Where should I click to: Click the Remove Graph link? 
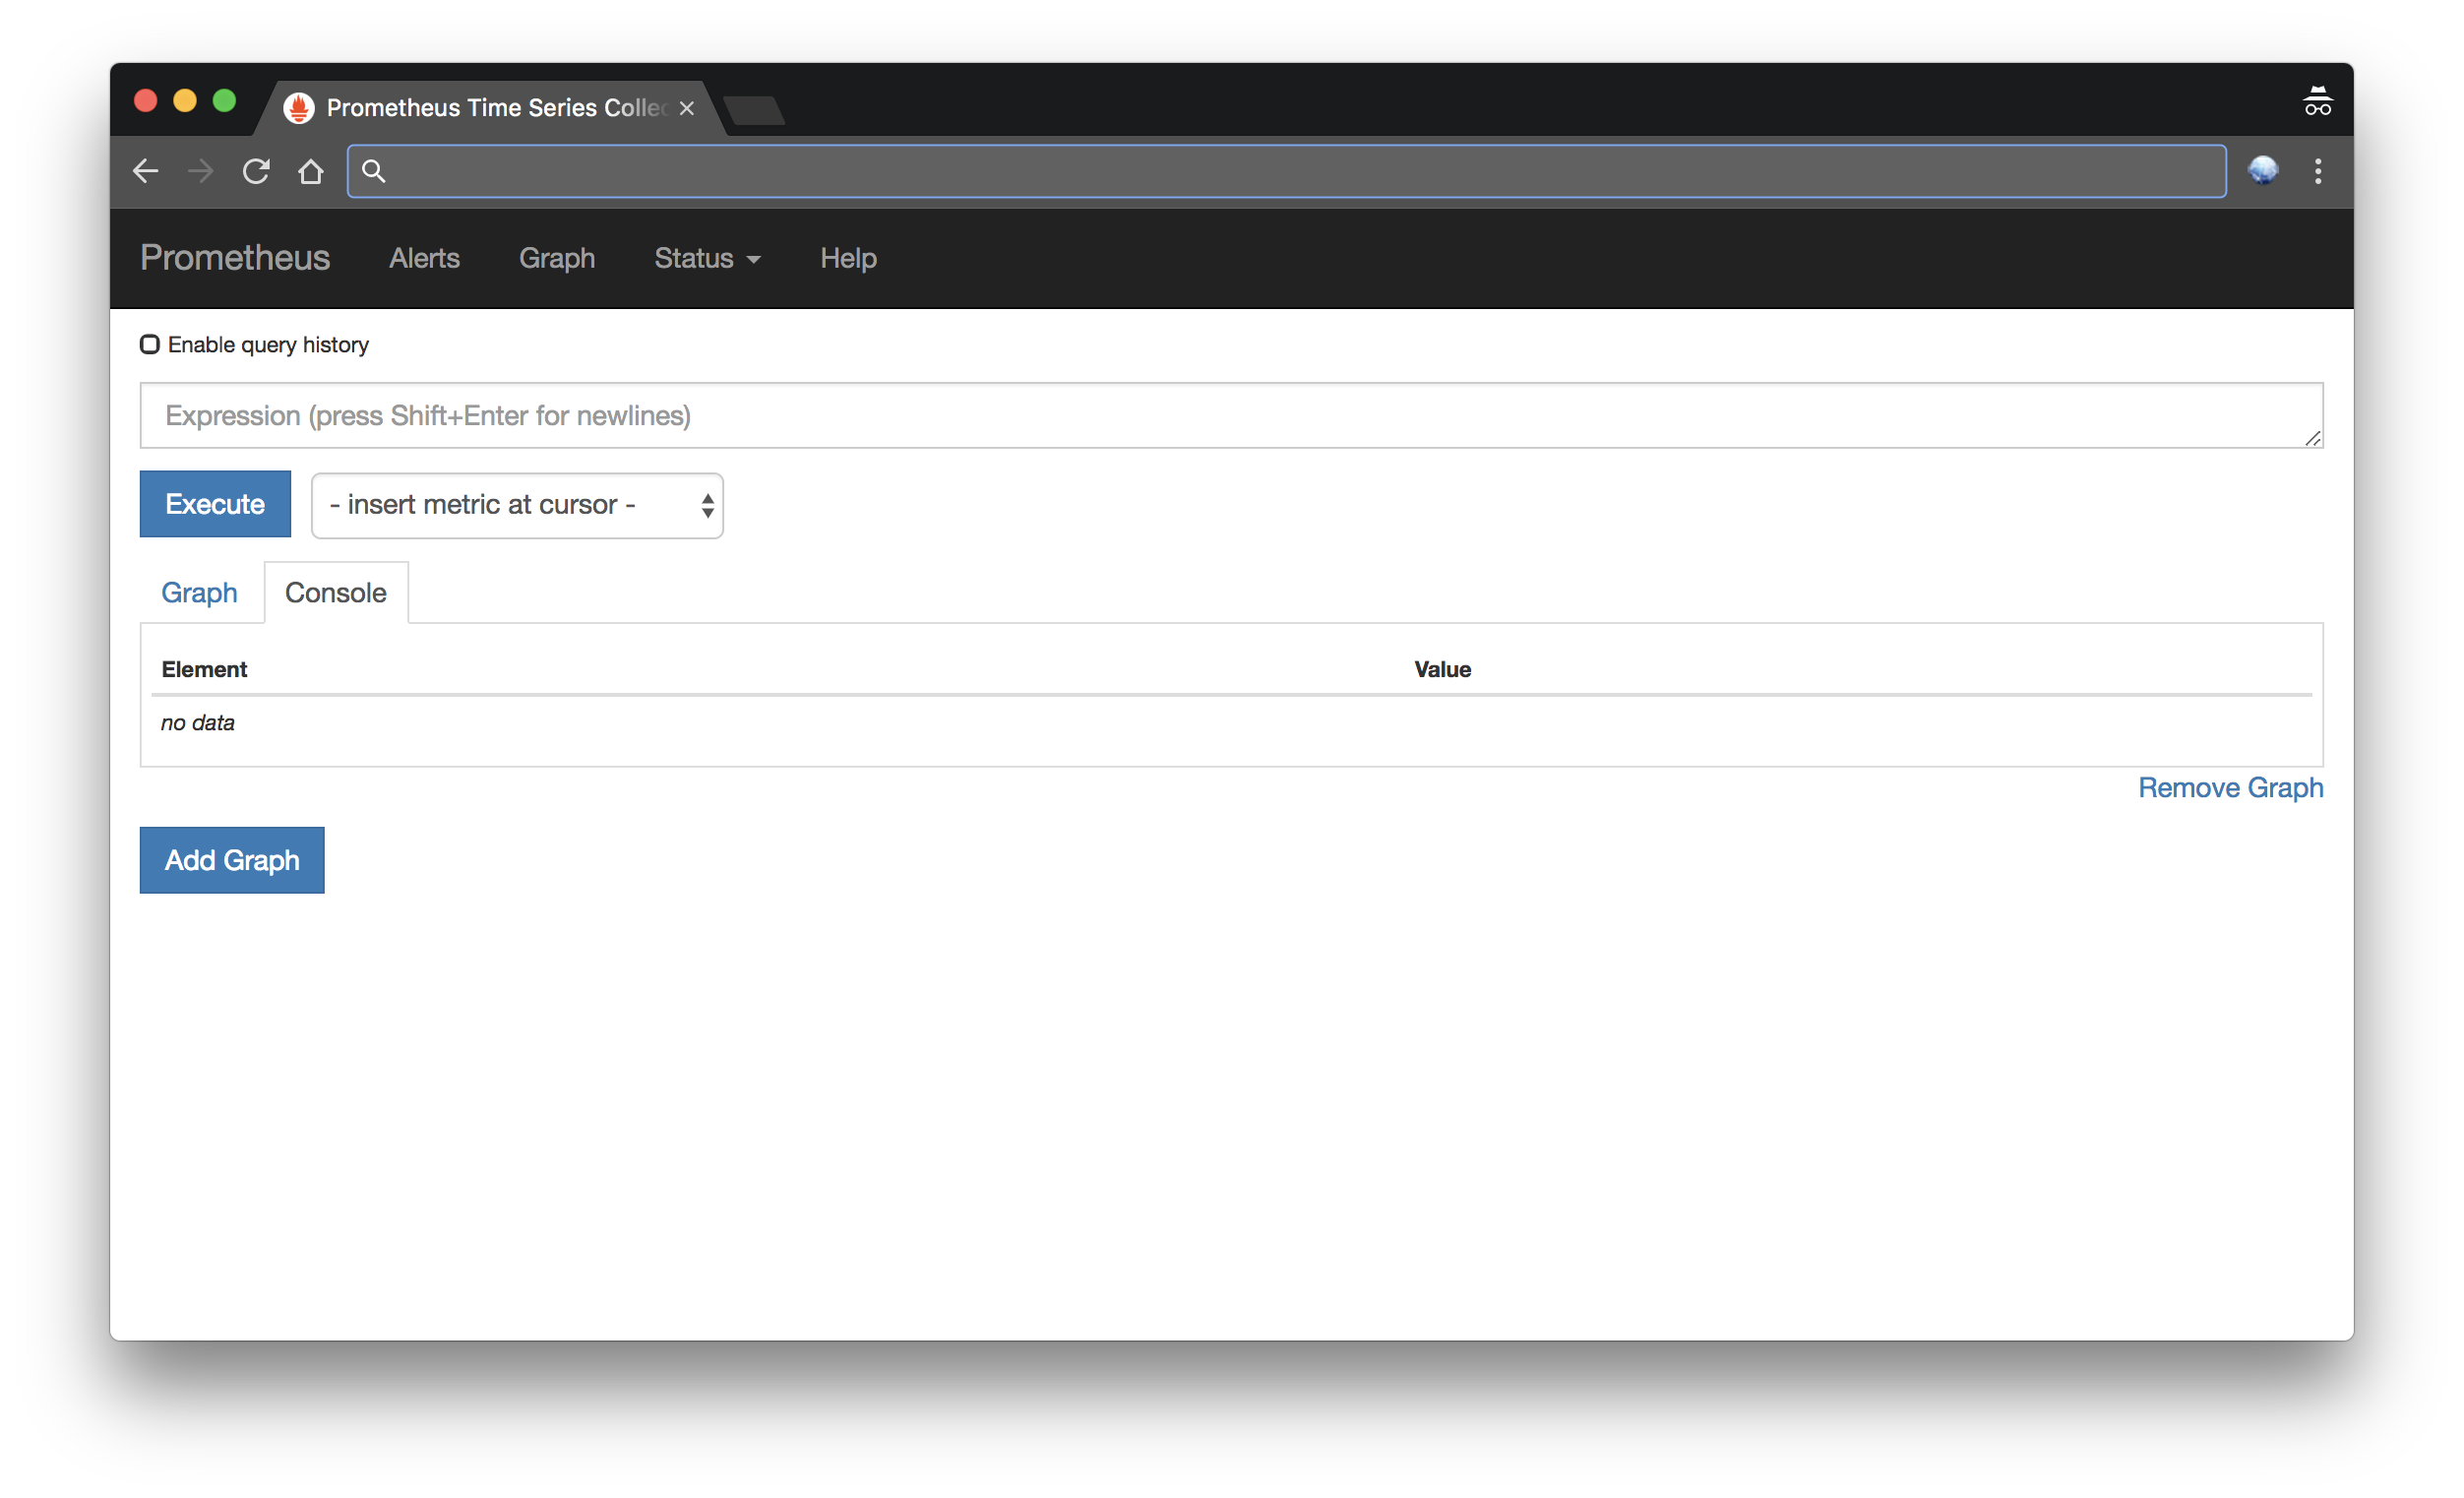[x=2230, y=787]
